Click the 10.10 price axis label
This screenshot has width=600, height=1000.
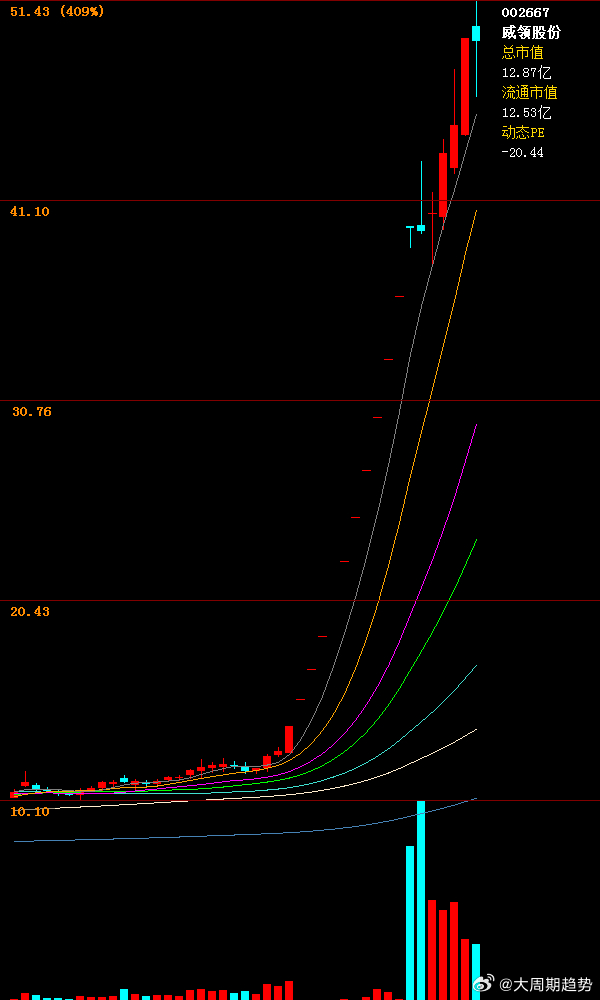(29, 812)
